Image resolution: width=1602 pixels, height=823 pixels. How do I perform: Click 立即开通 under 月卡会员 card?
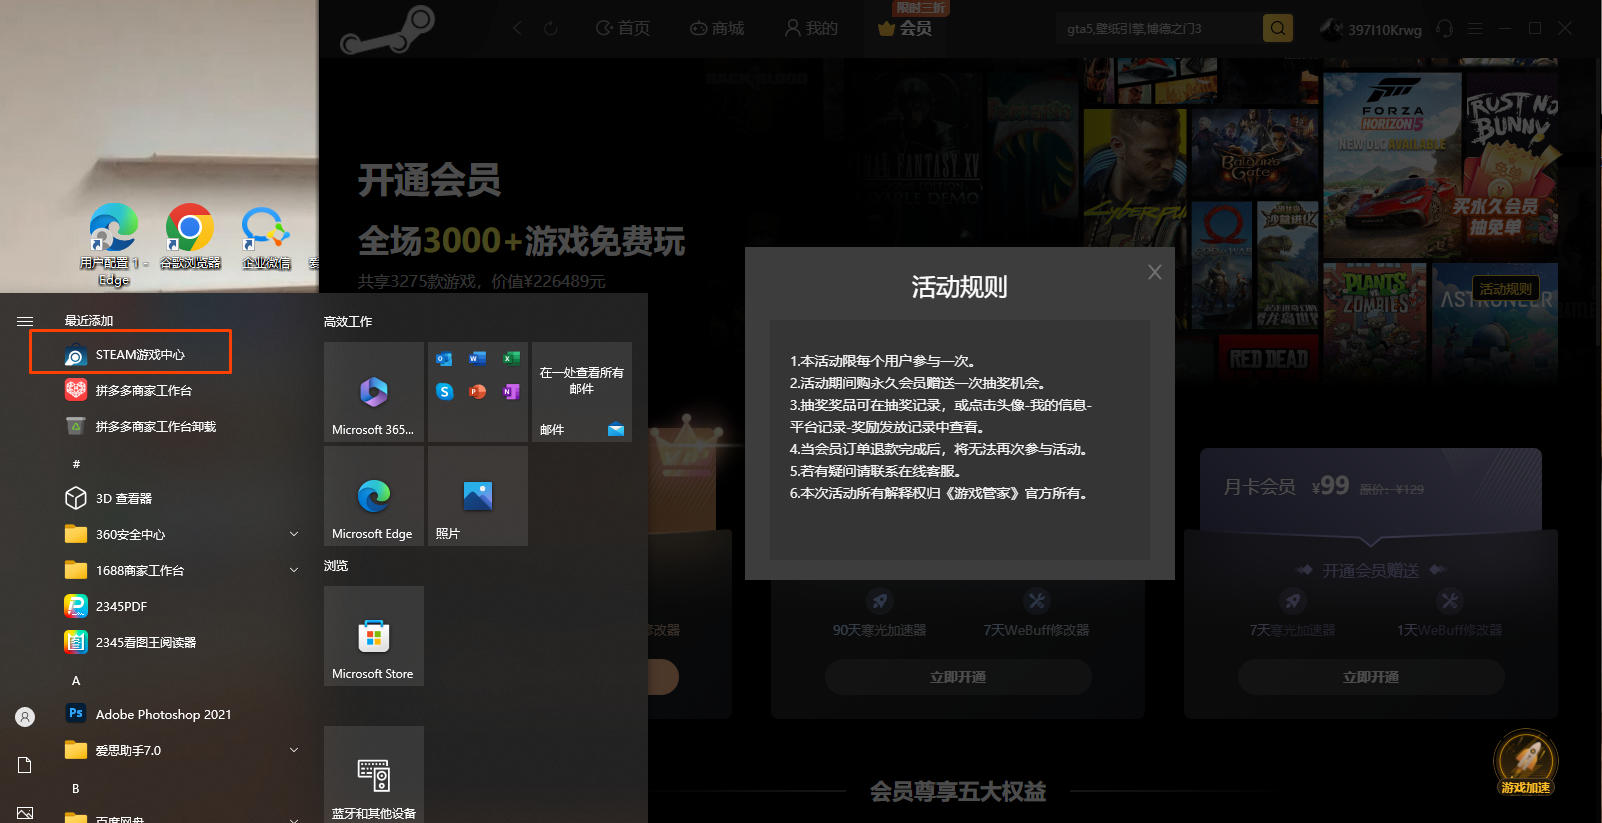[x=1371, y=677]
